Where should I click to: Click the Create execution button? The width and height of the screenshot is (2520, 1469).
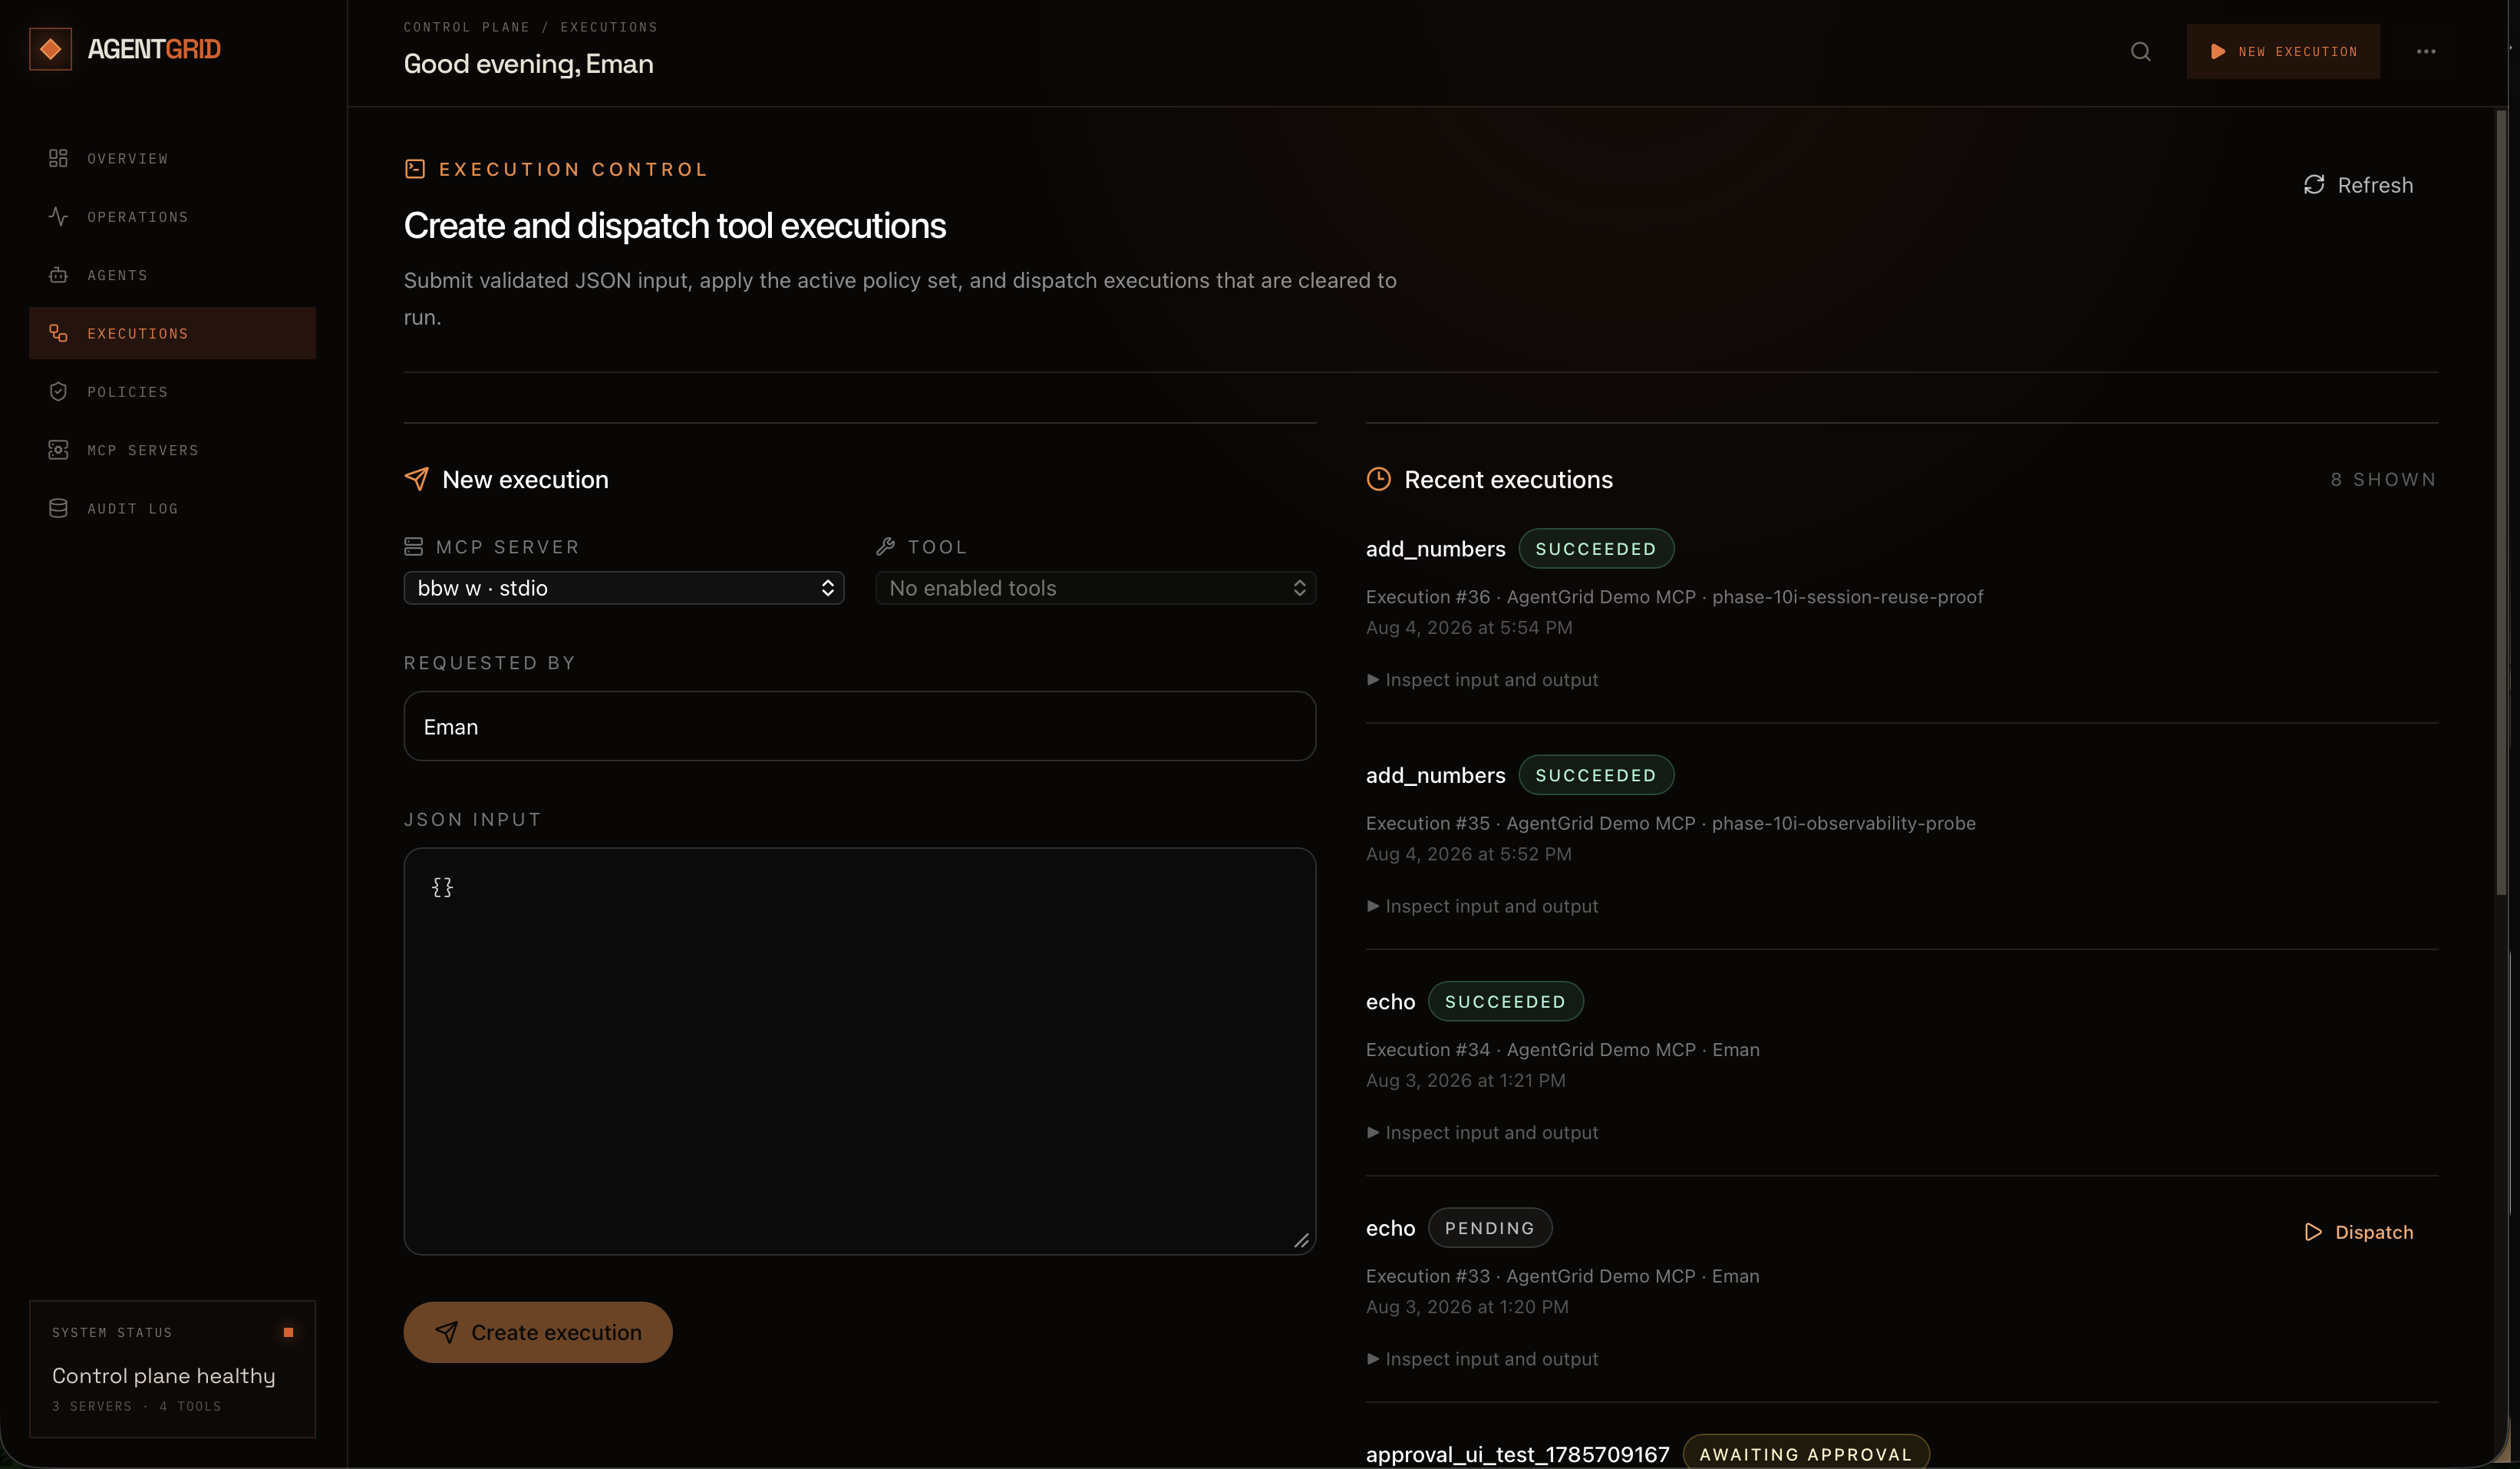pyautogui.click(x=538, y=1332)
